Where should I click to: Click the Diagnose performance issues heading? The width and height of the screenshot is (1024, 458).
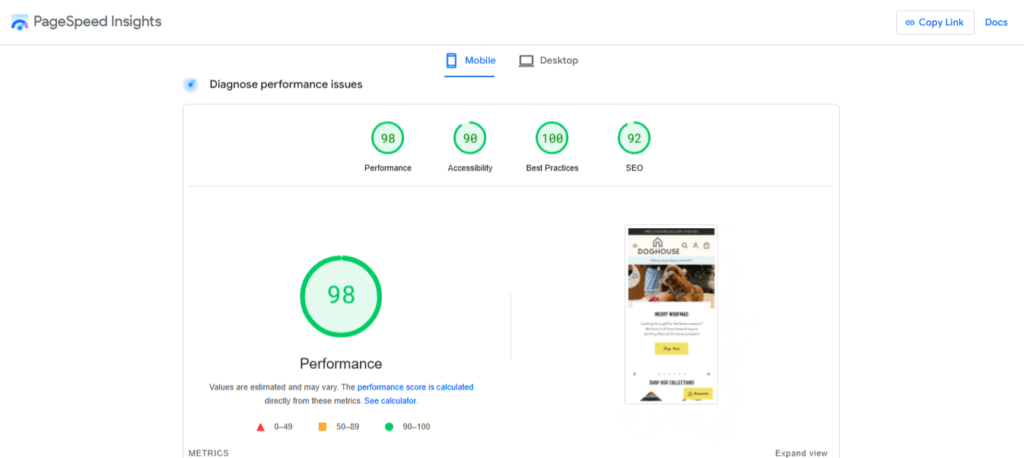click(286, 85)
